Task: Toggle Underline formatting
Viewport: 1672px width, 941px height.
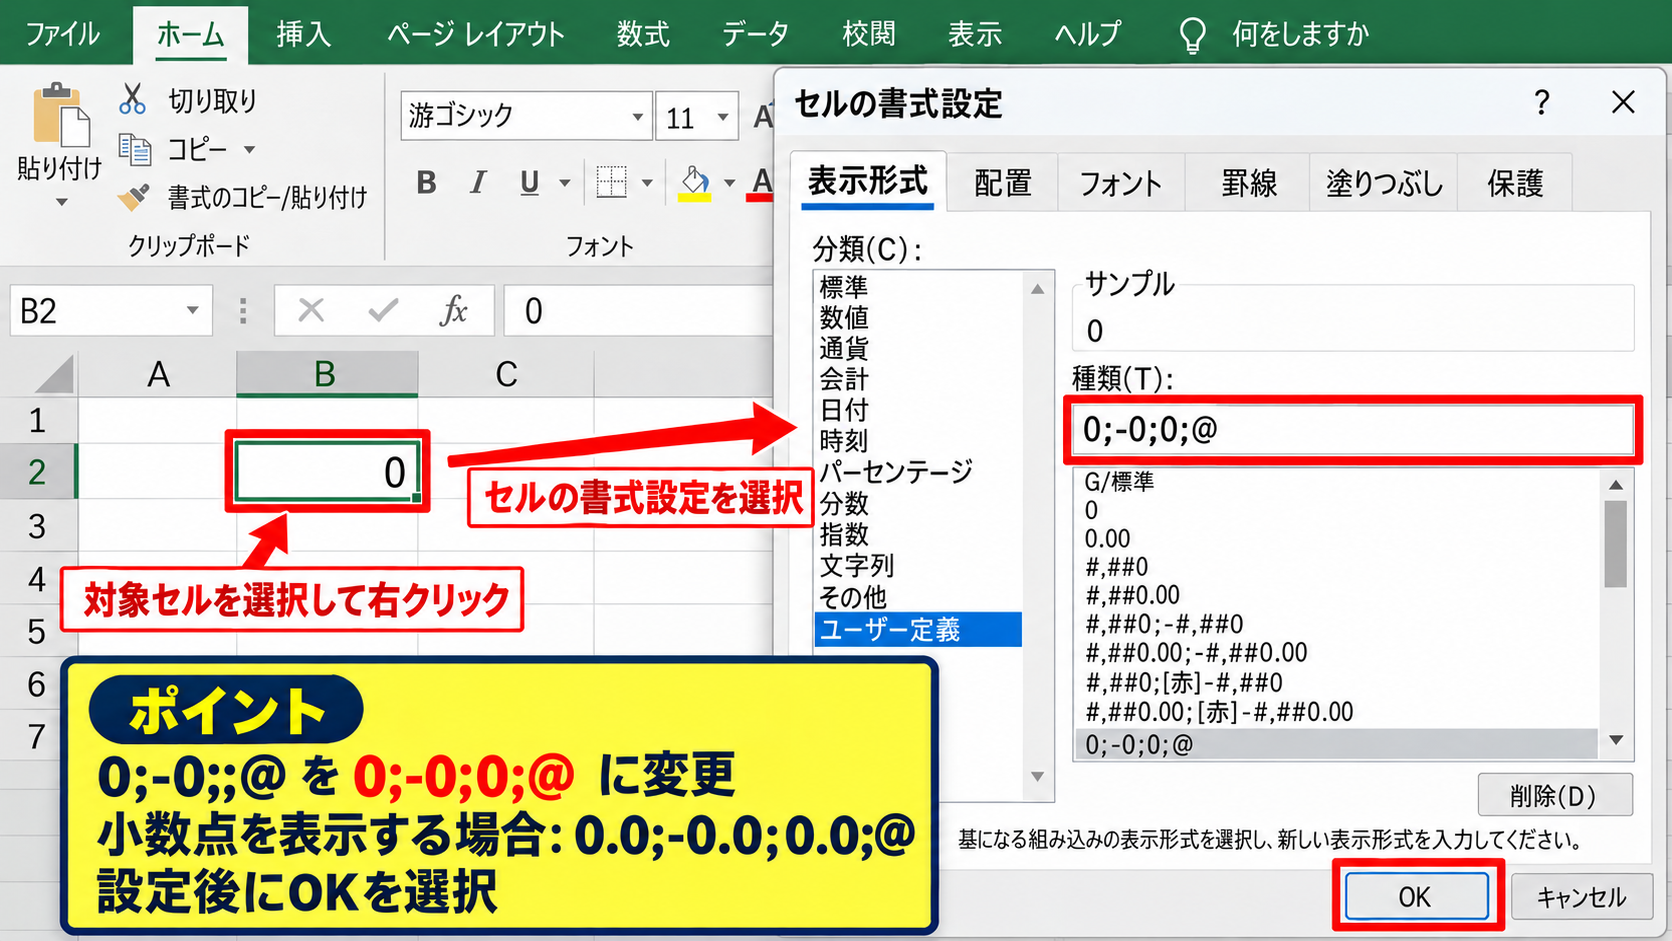Action: pos(529,182)
